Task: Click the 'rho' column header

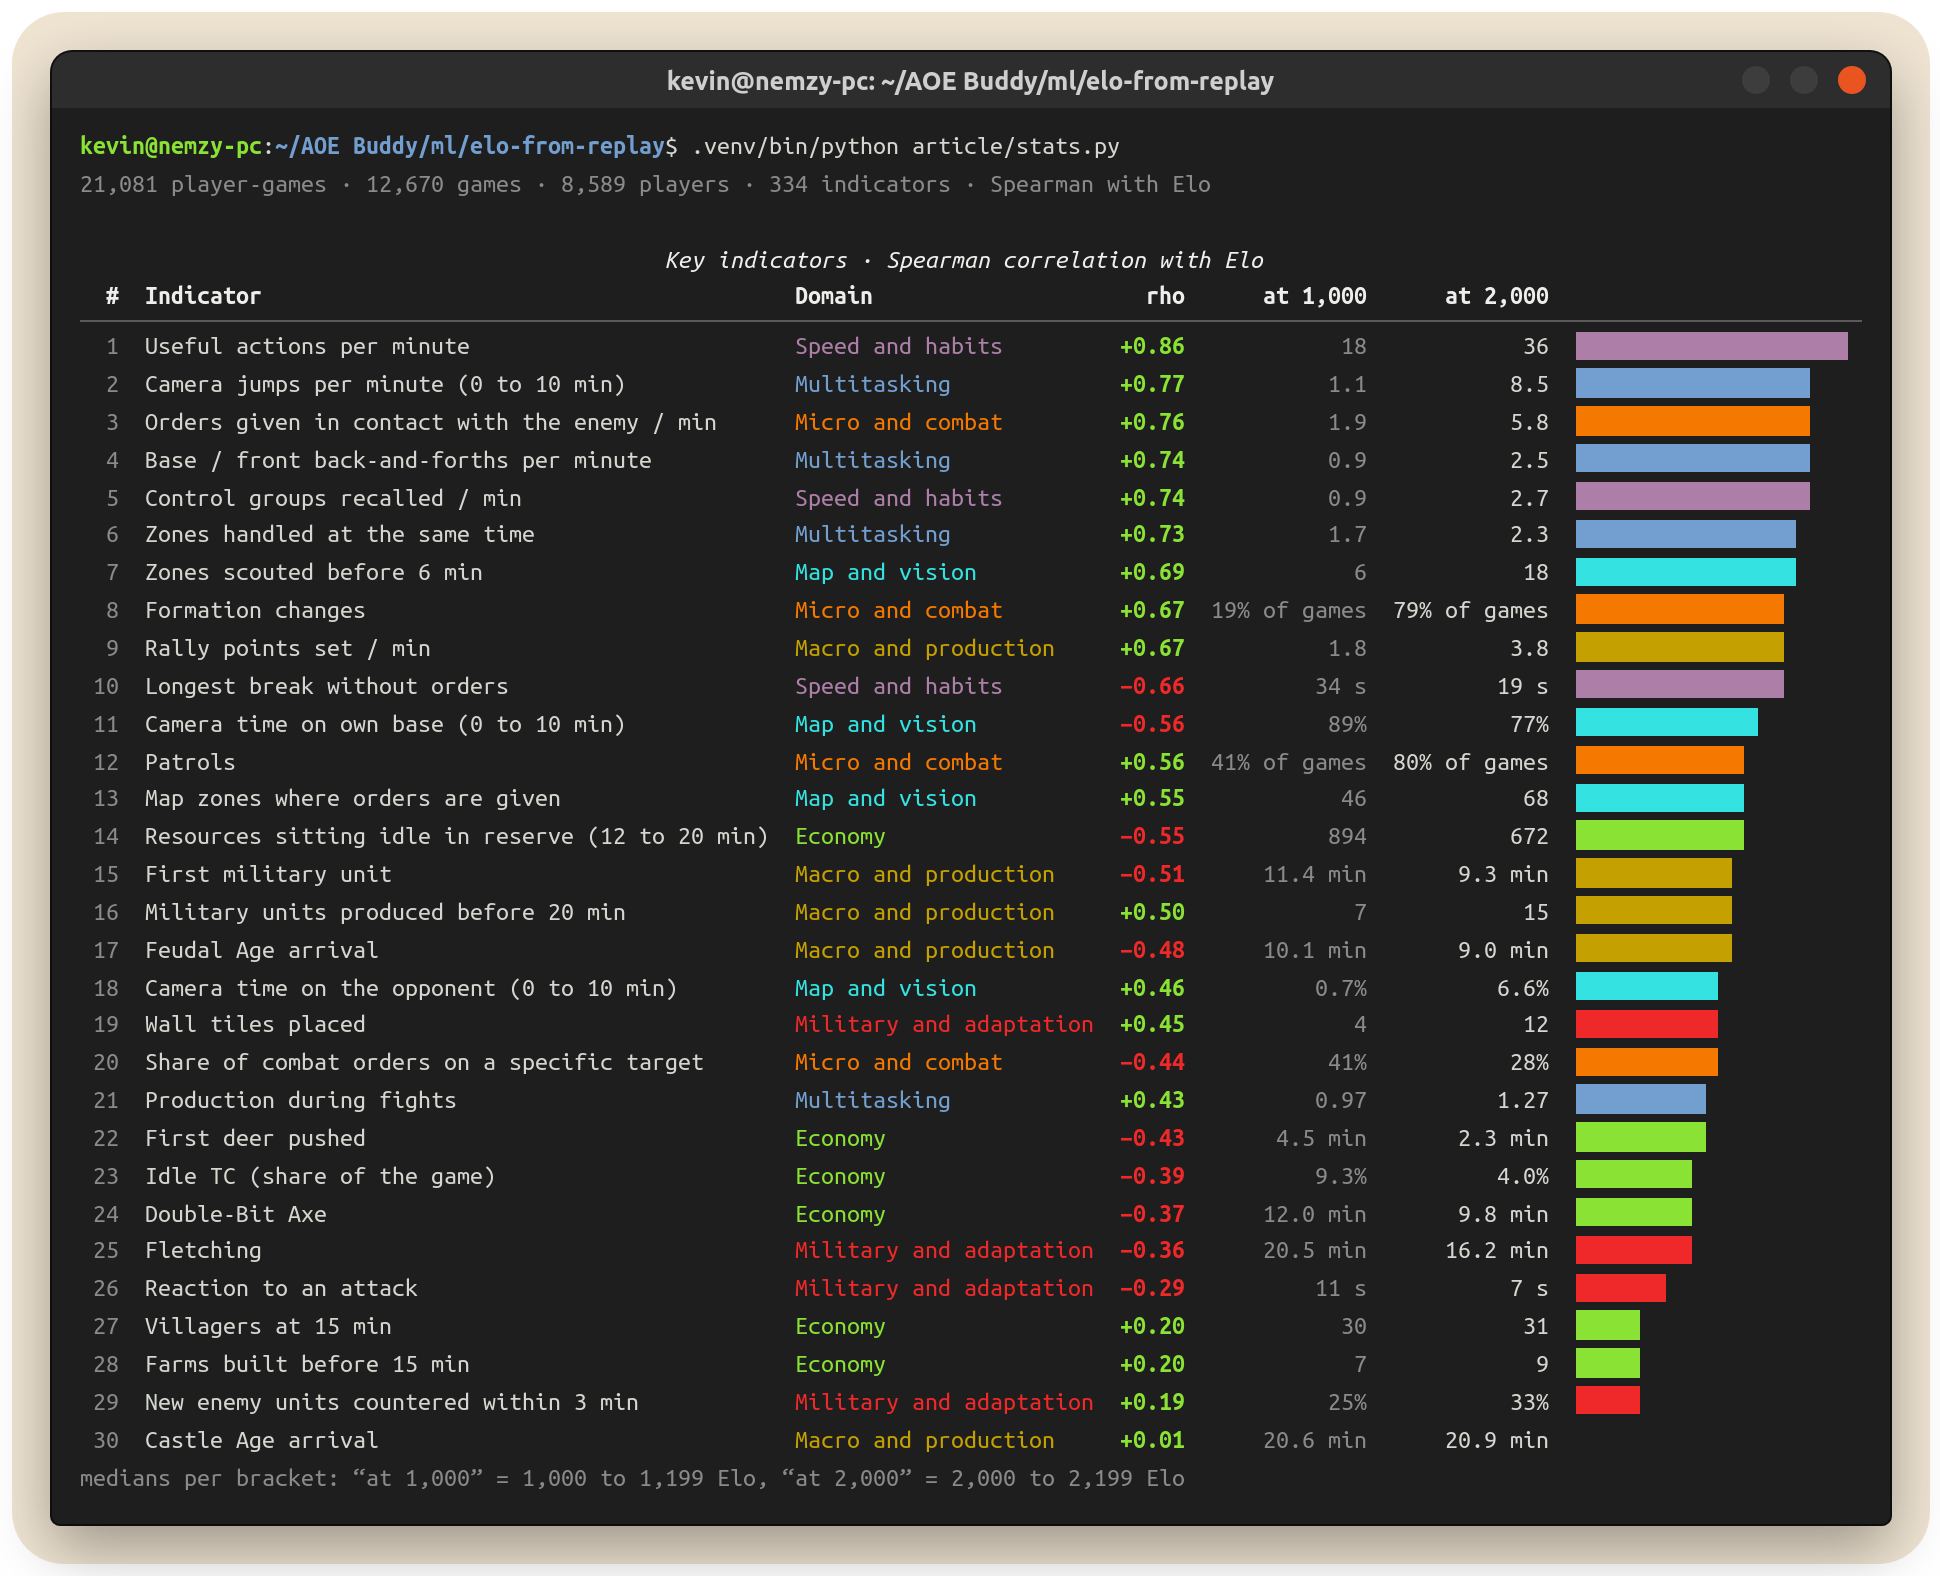Action: [x=1165, y=296]
